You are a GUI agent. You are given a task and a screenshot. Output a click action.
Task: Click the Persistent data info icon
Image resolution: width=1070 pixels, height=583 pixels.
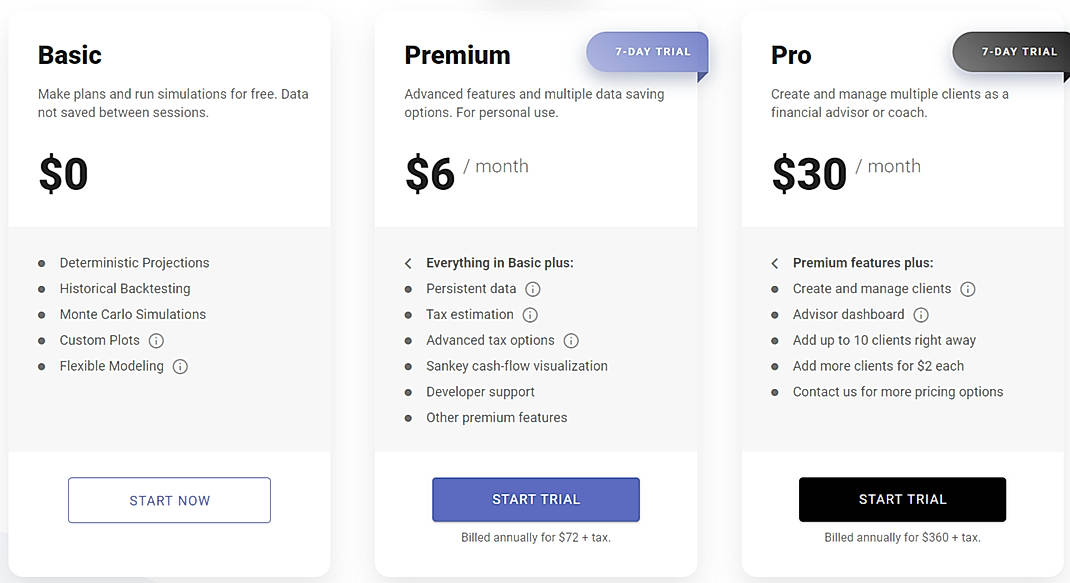click(533, 289)
